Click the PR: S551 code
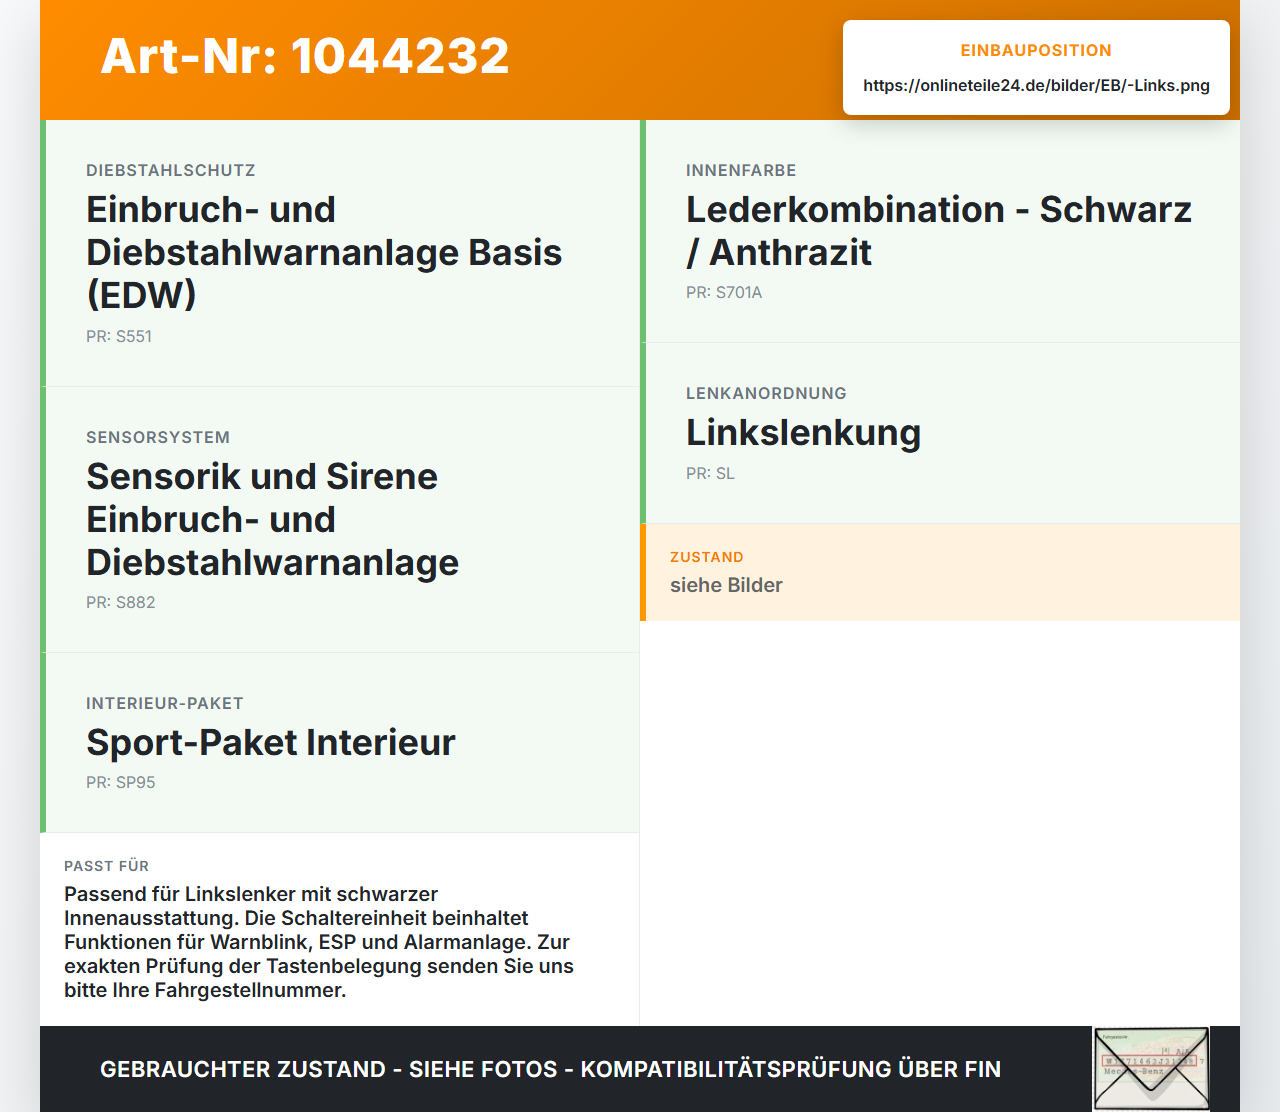Screen dimensions: 1280x1113 pos(119,337)
